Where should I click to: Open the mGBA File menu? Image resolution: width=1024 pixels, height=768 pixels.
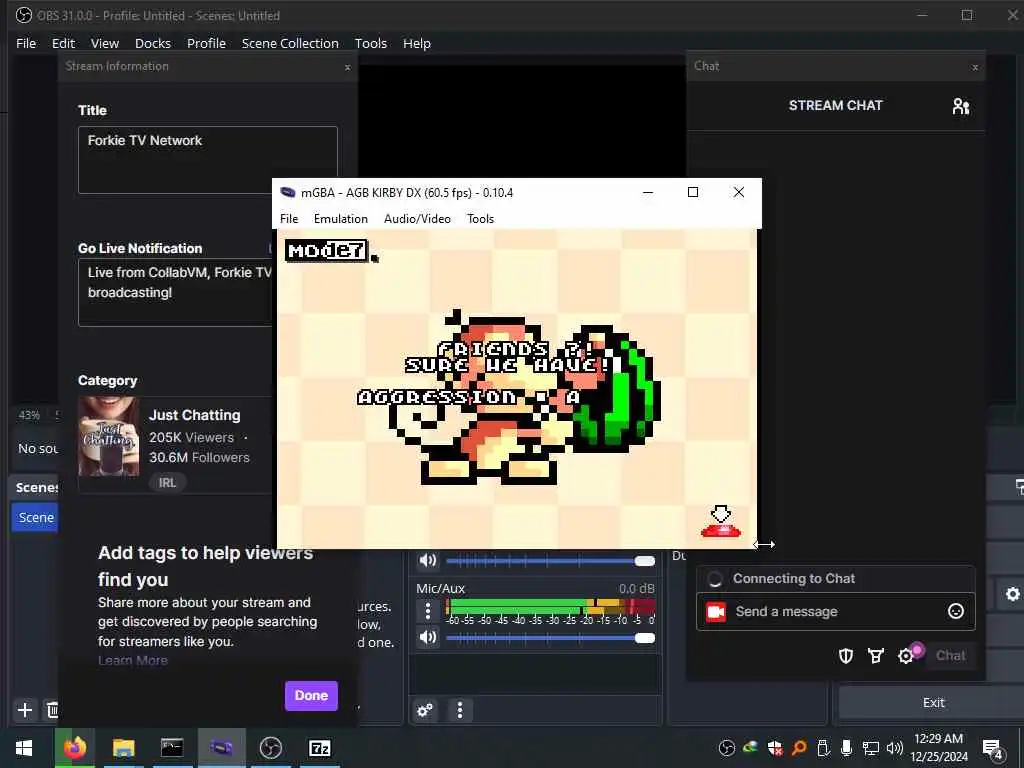[x=289, y=219]
